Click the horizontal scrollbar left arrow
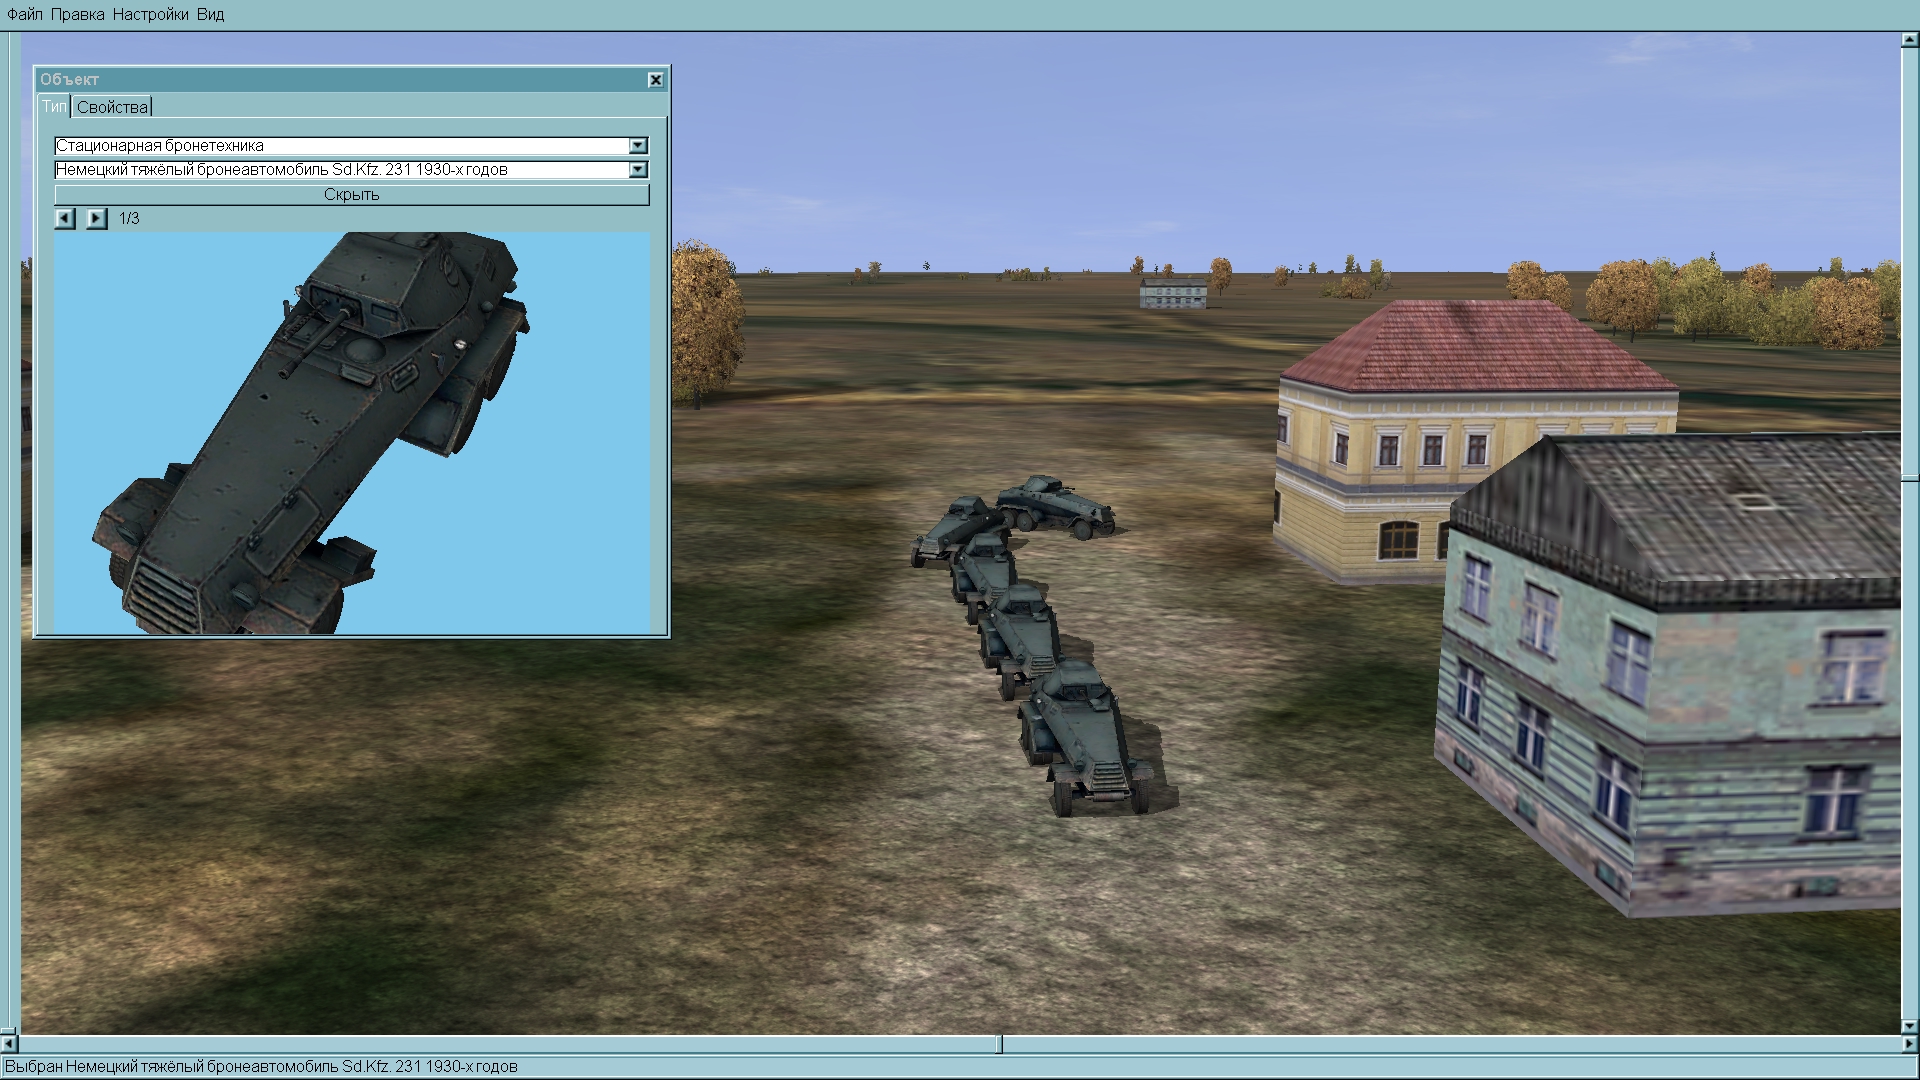This screenshot has height=1080, width=1920. tap(9, 1044)
